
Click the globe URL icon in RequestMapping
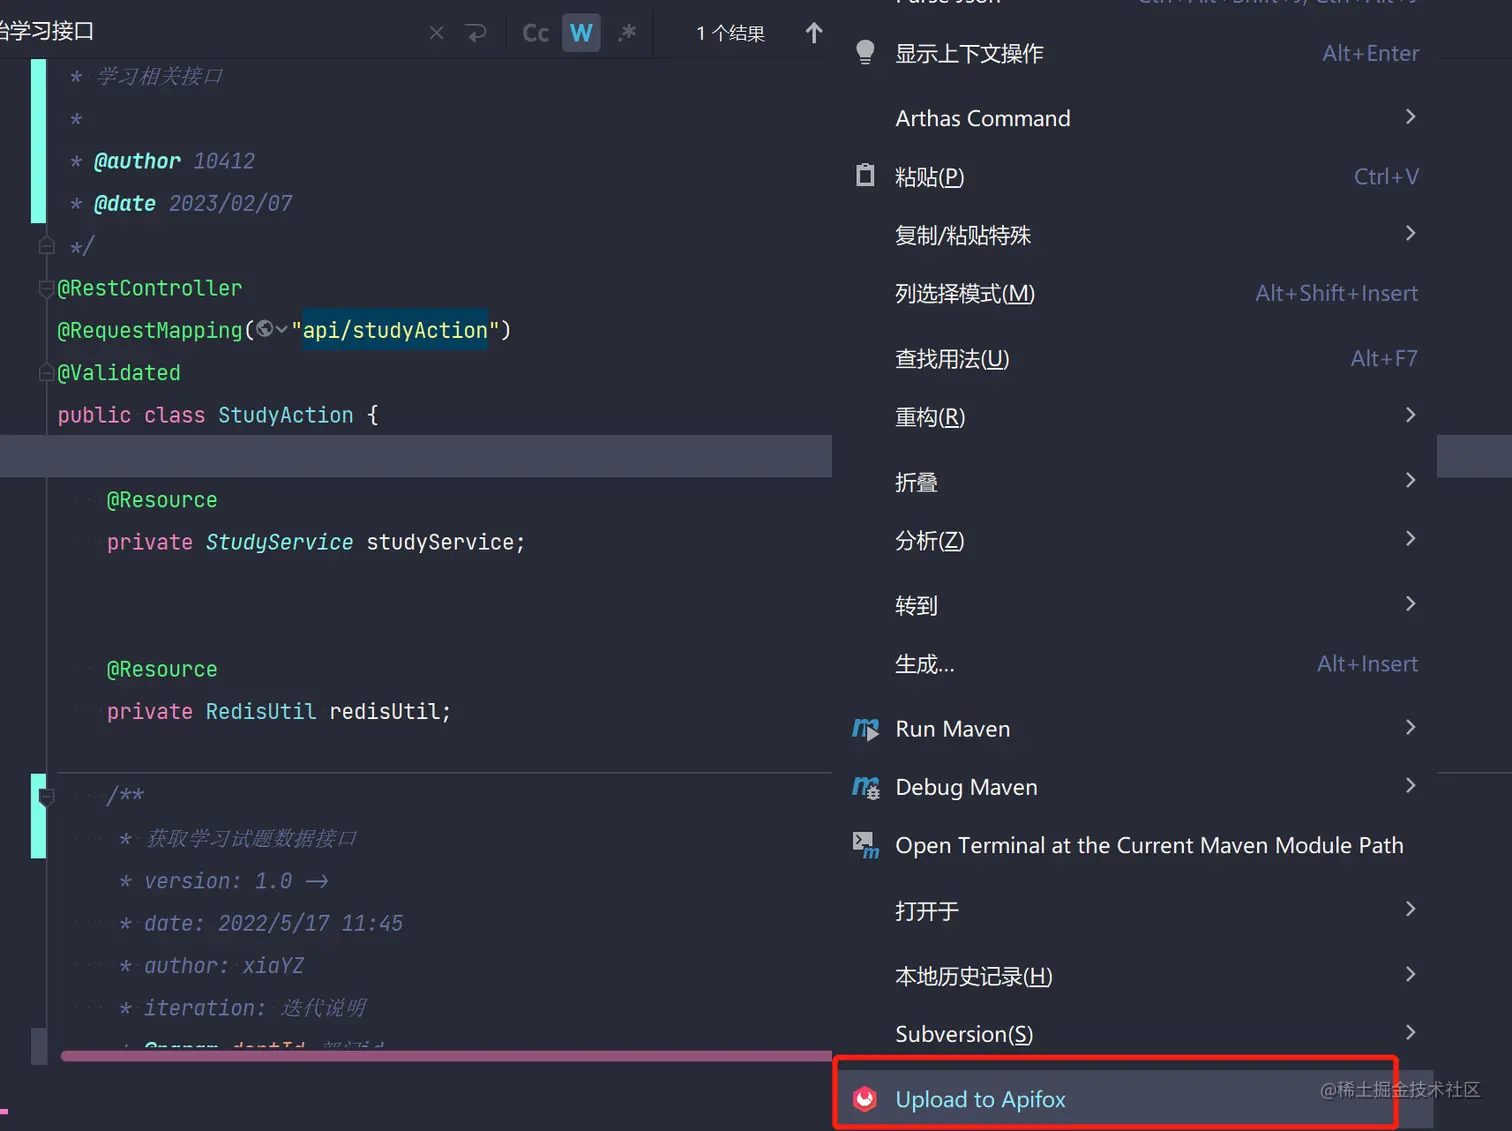(x=264, y=329)
